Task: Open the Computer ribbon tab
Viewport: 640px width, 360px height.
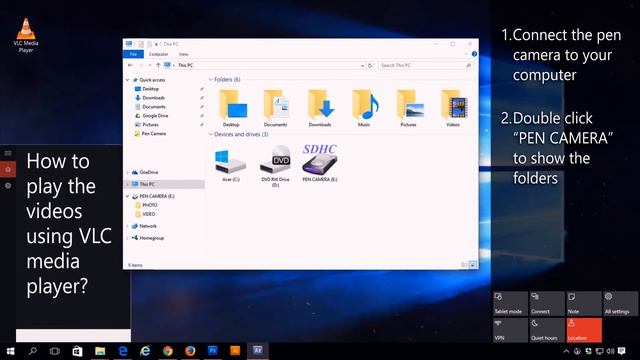Action: pyautogui.click(x=158, y=54)
